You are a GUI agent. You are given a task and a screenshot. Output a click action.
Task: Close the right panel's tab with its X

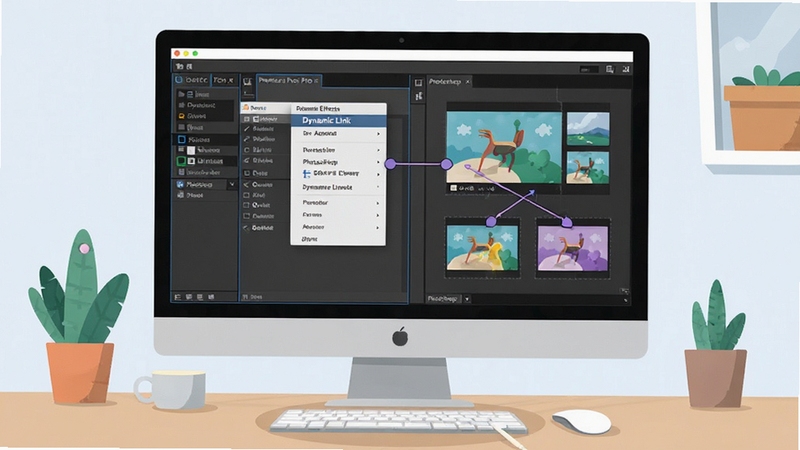467,82
